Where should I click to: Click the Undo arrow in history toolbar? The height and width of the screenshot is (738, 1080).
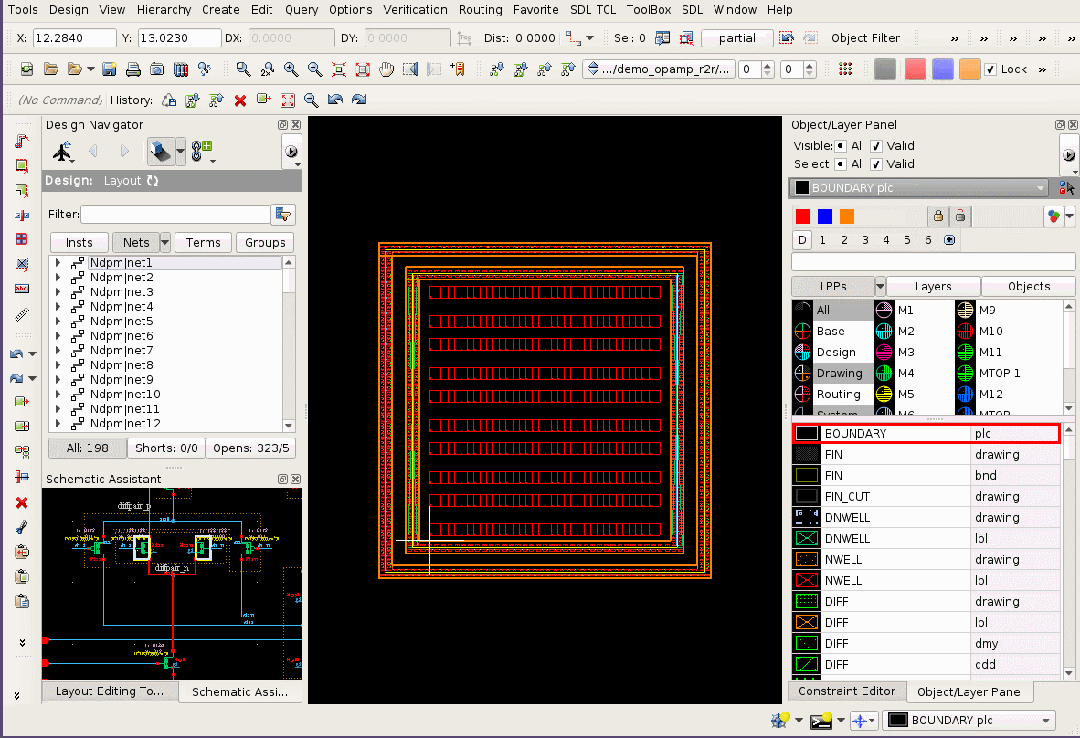click(335, 100)
